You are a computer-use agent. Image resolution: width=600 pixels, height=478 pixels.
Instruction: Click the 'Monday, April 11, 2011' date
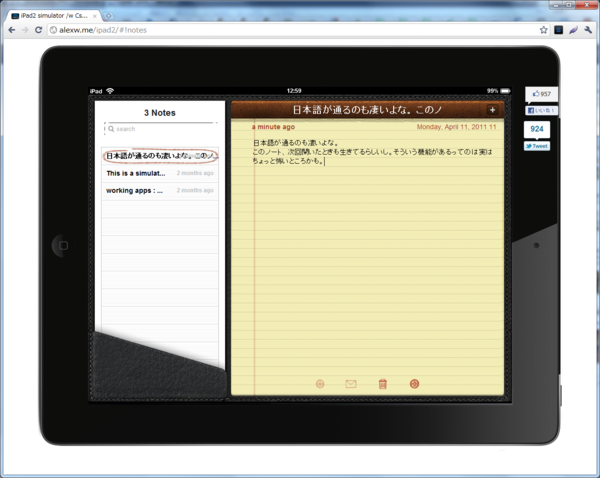(457, 127)
